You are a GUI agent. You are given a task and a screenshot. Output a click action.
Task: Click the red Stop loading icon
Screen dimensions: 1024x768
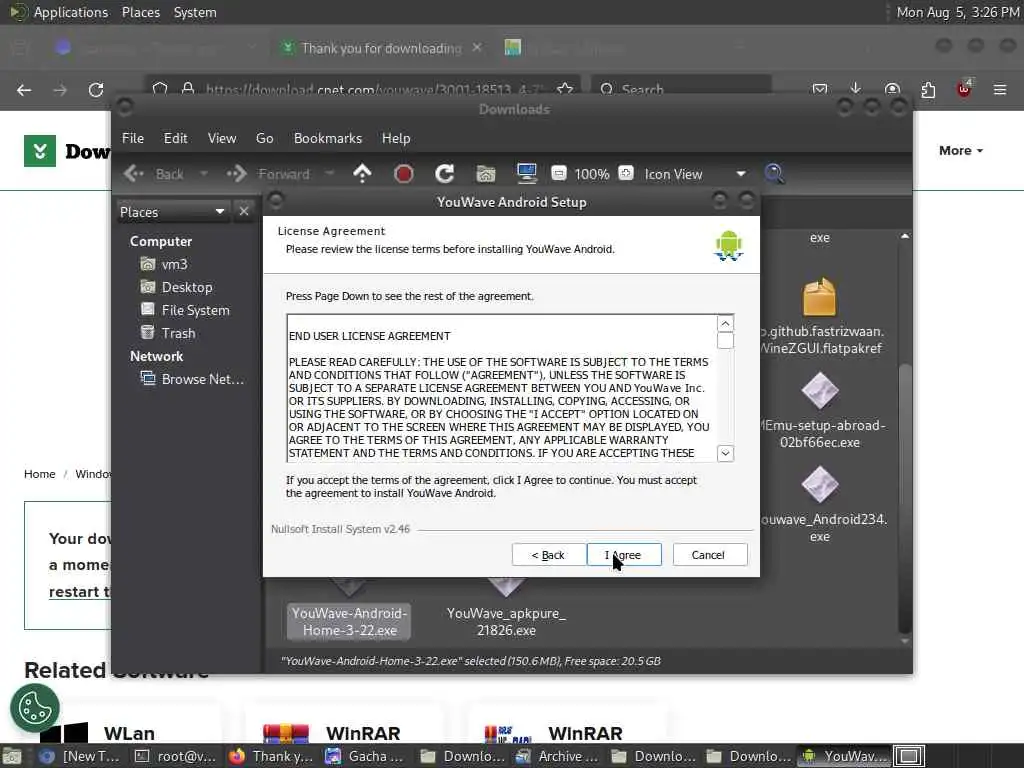tap(404, 174)
